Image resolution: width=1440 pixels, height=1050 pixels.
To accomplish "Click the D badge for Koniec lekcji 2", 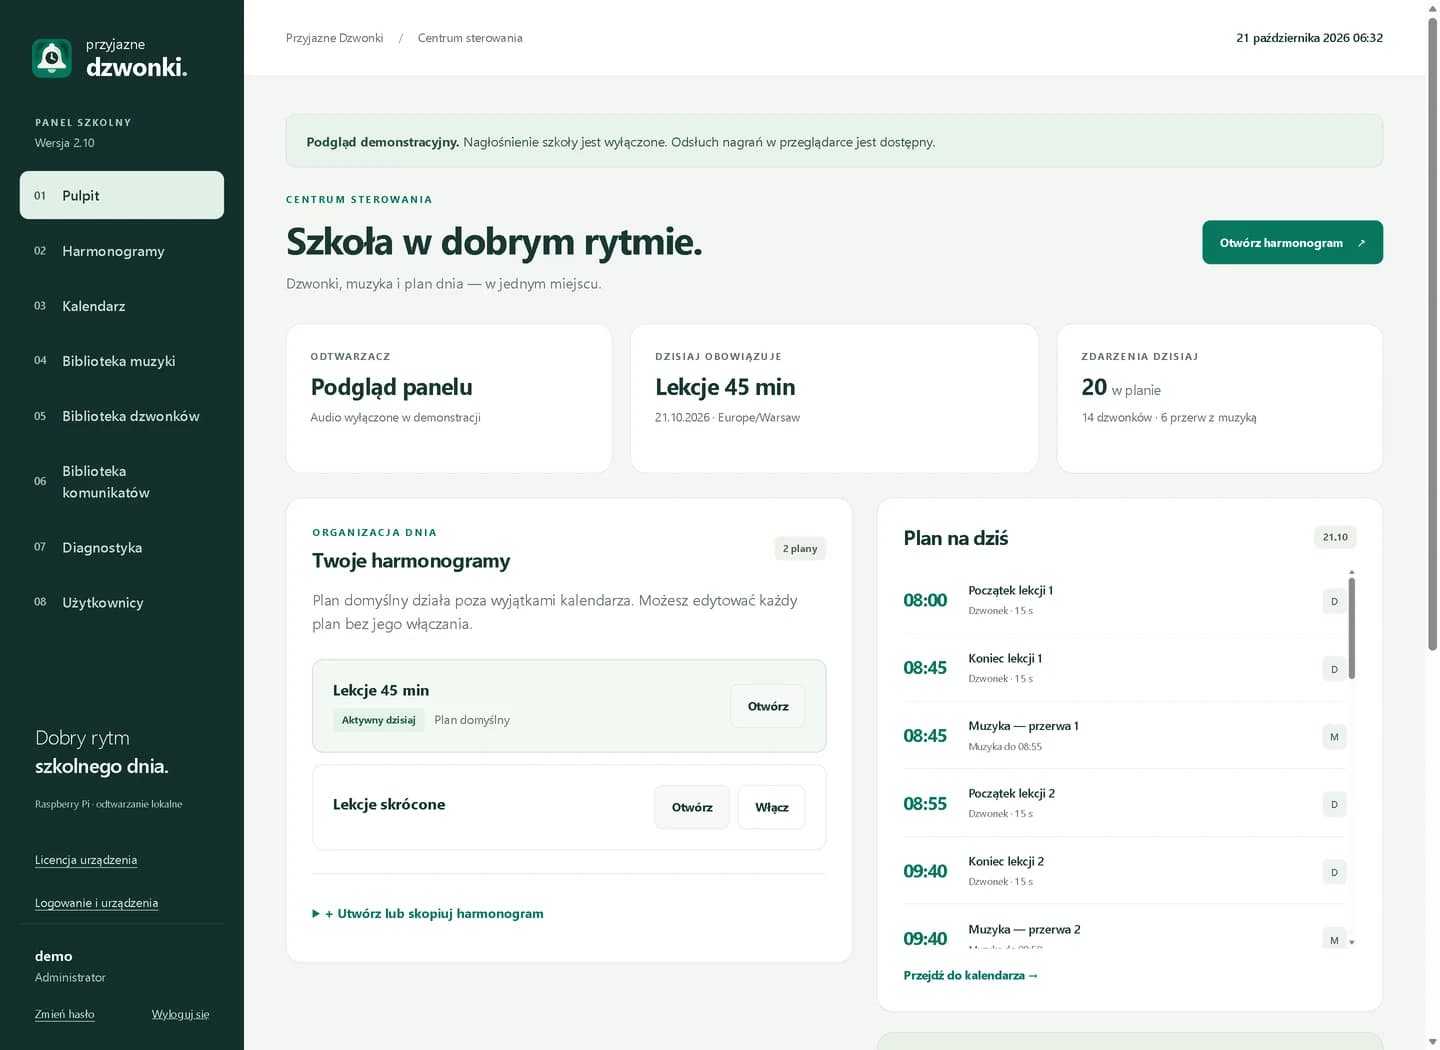I will point(1334,872).
